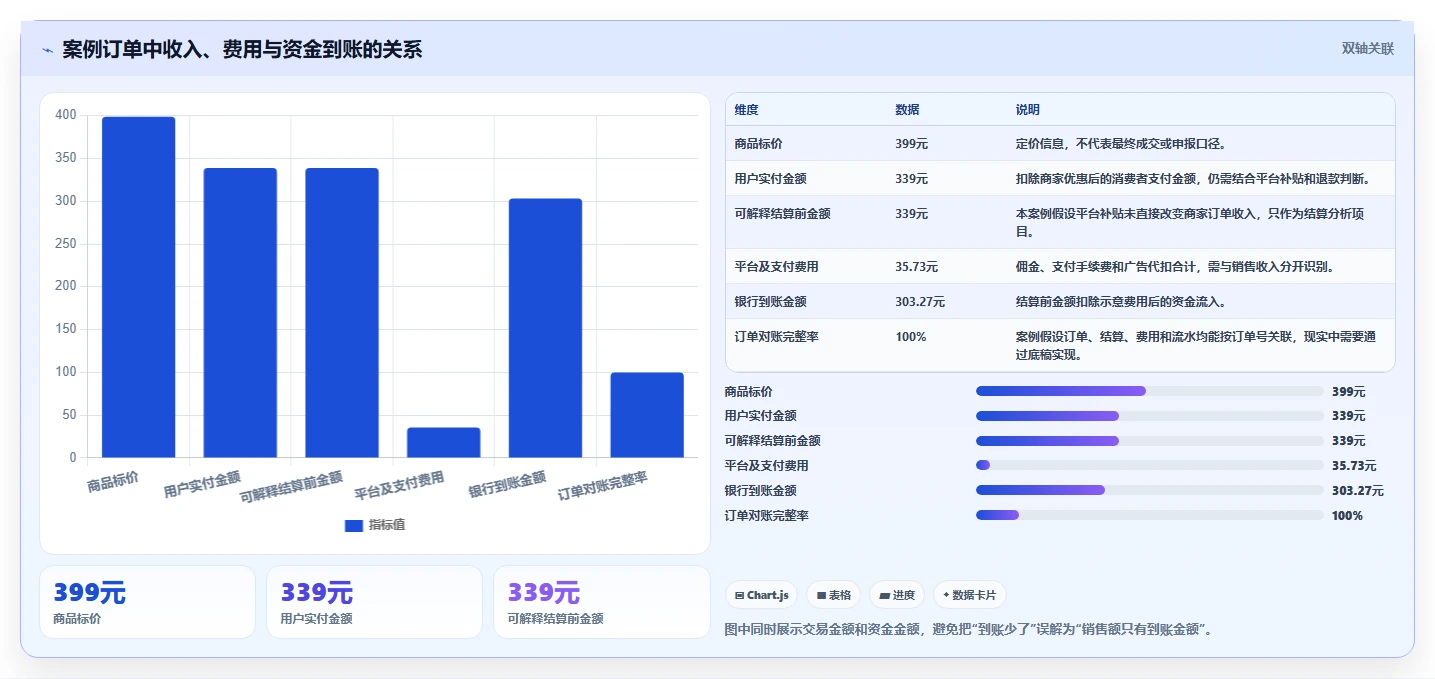Click the 可解释结算前金额 bar in the chart

[342, 313]
